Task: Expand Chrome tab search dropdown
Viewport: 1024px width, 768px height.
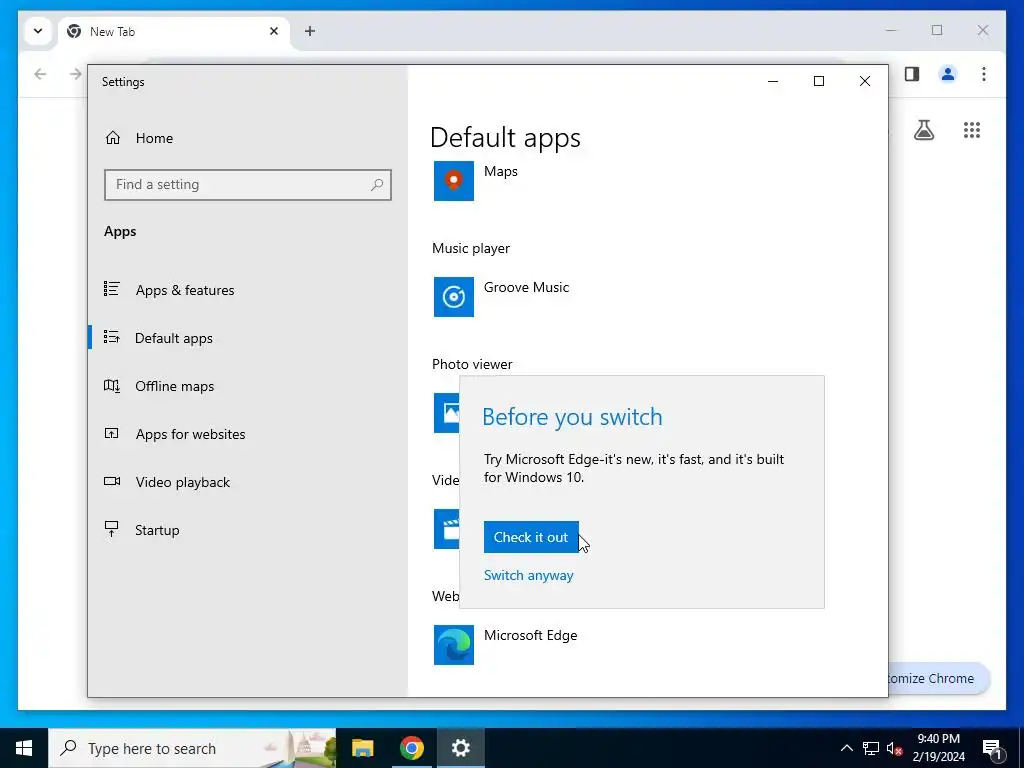Action: pos(38,31)
